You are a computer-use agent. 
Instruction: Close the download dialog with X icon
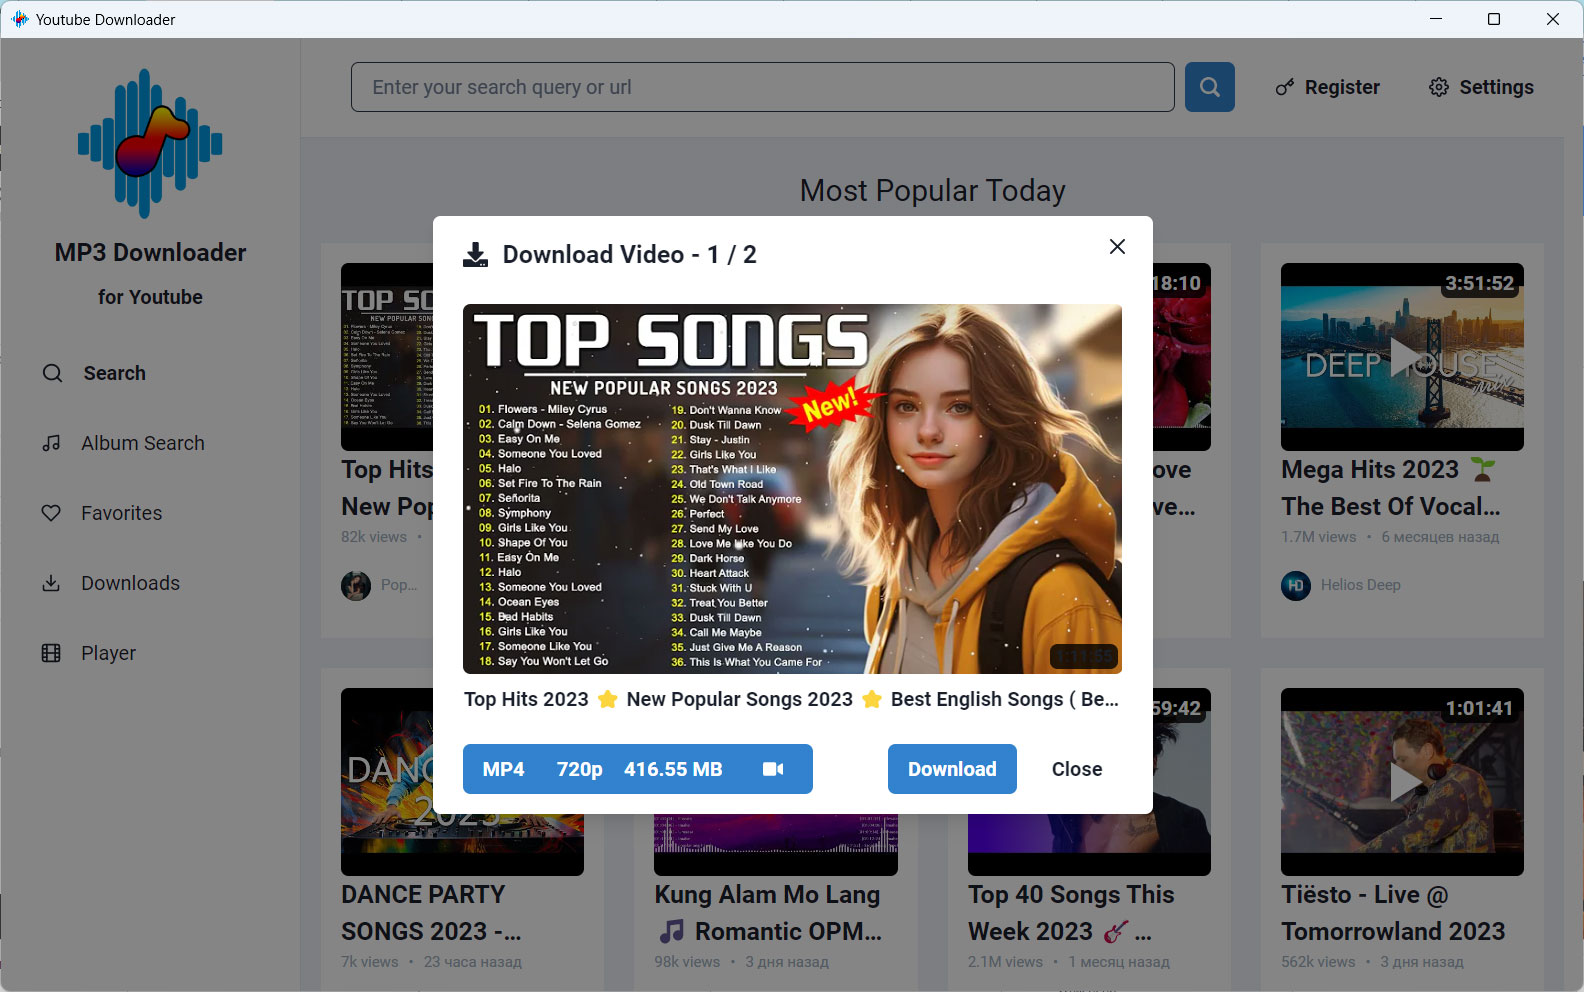1117,246
